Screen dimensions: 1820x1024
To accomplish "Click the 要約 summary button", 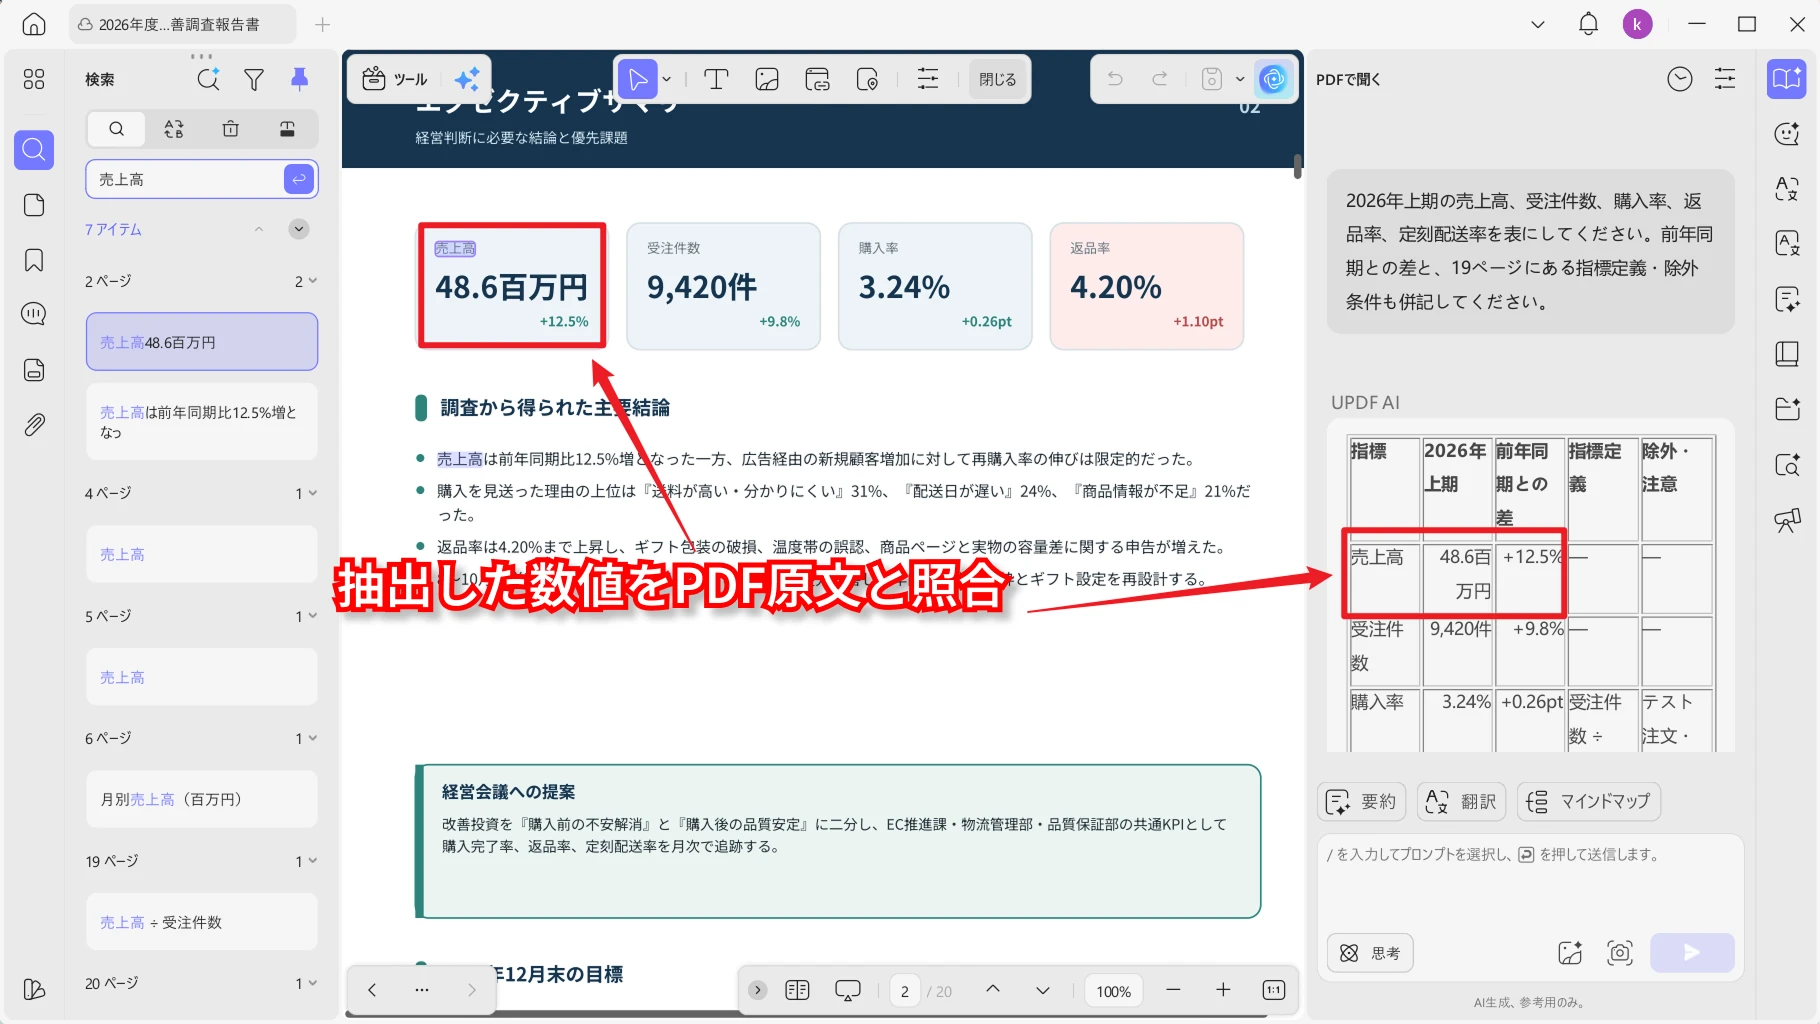I will click(x=1362, y=801).
